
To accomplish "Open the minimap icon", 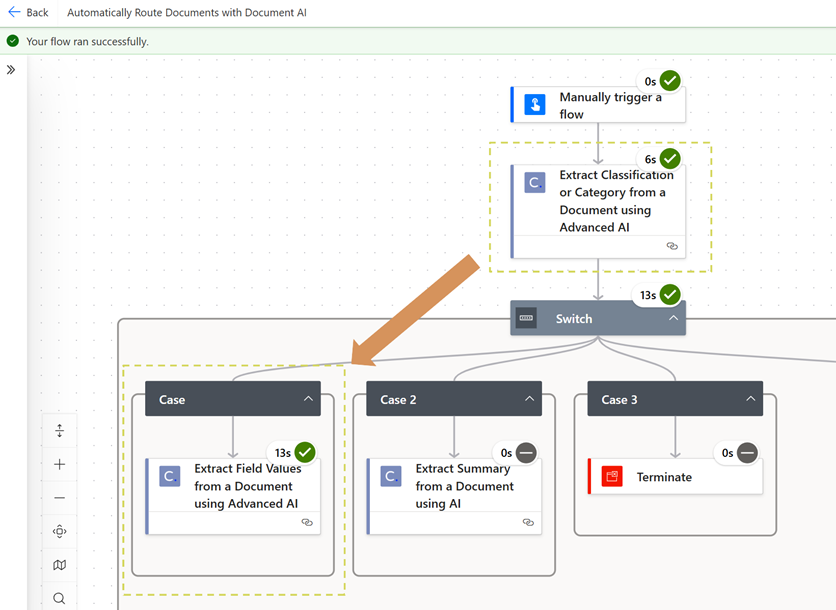I will (59, 565).
